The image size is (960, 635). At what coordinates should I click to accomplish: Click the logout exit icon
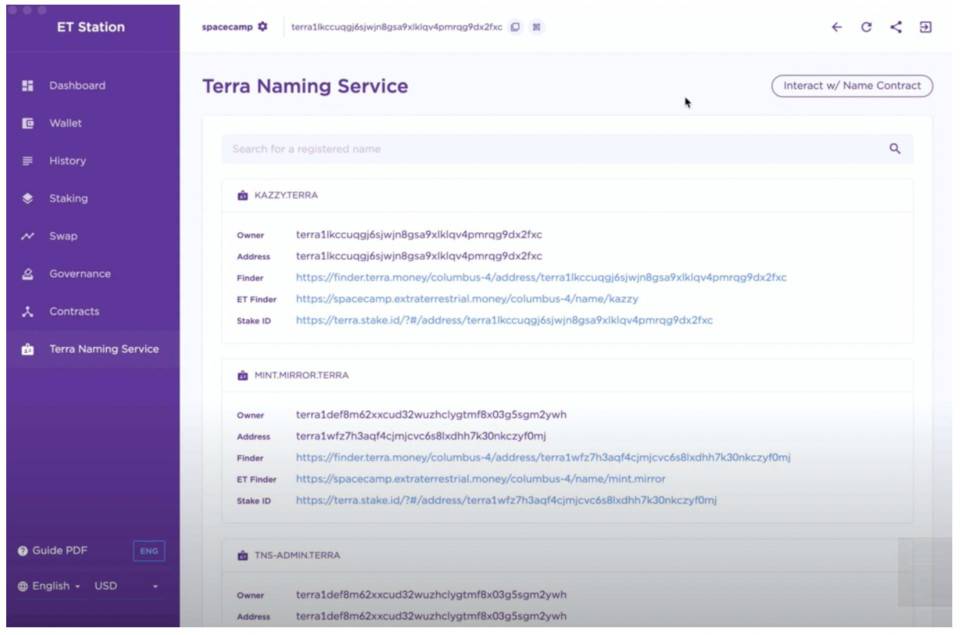(926, 27)
